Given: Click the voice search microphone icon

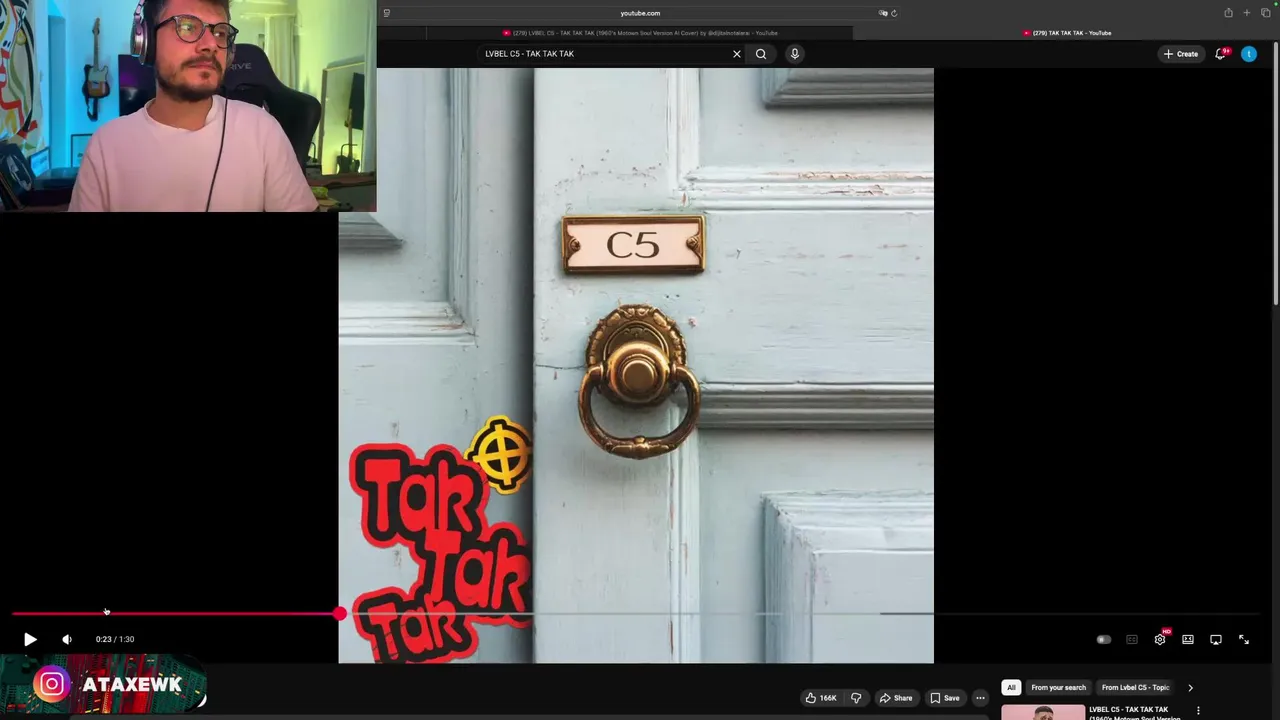Looking at the screenshot, I should pyautogui.click(x=795, y=54).
